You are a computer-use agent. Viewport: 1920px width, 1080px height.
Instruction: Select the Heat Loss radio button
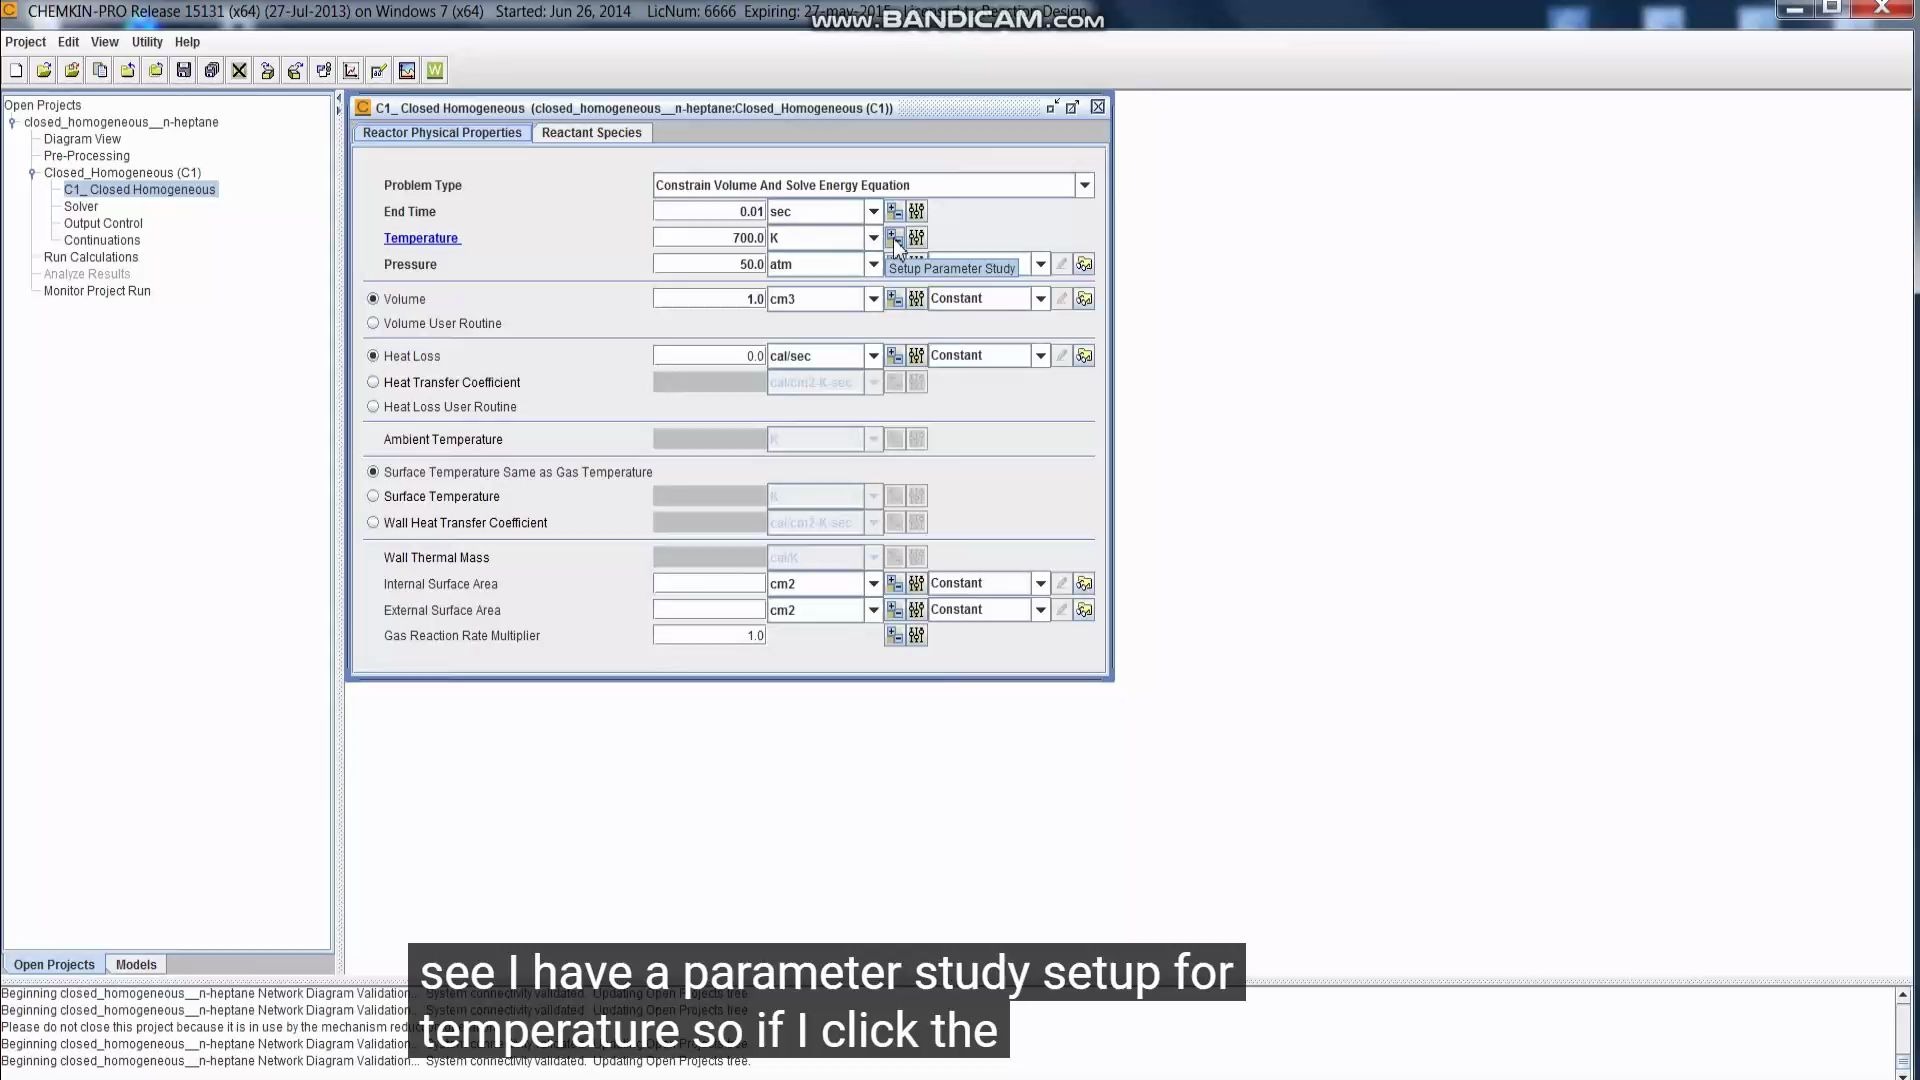tap(373, 356)
